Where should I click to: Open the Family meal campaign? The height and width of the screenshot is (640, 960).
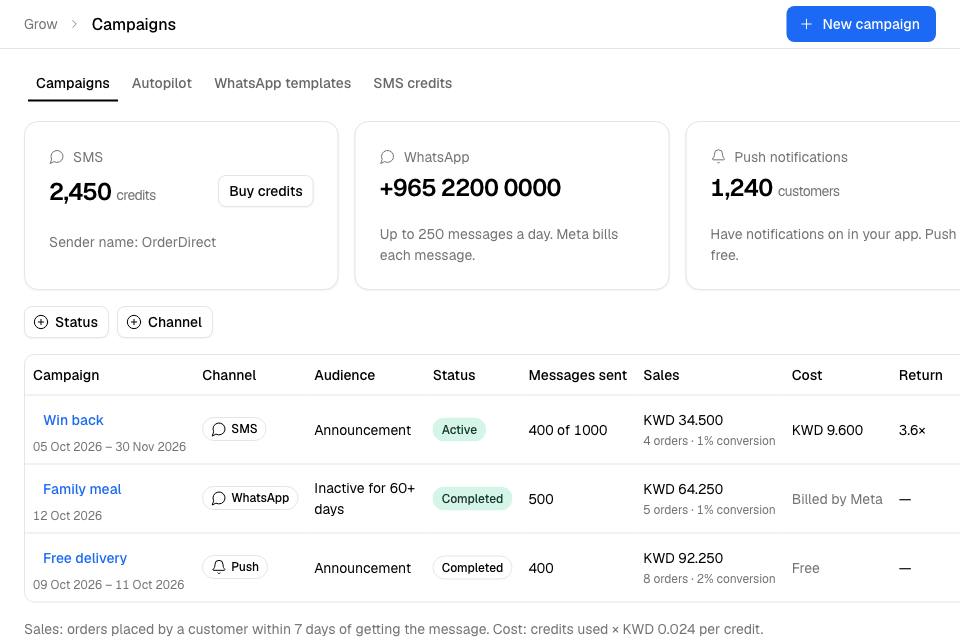[x=82, y=489]
